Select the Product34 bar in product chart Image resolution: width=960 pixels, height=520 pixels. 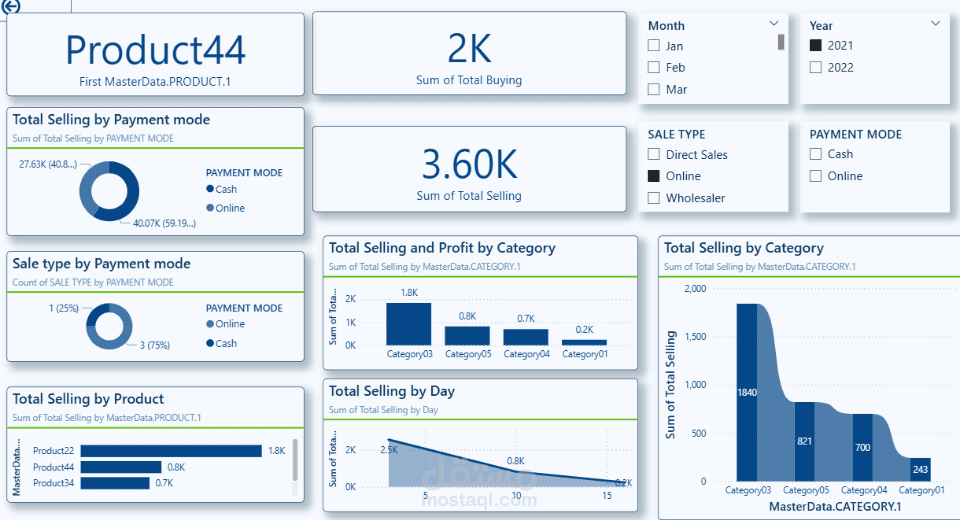pos(115,483)
